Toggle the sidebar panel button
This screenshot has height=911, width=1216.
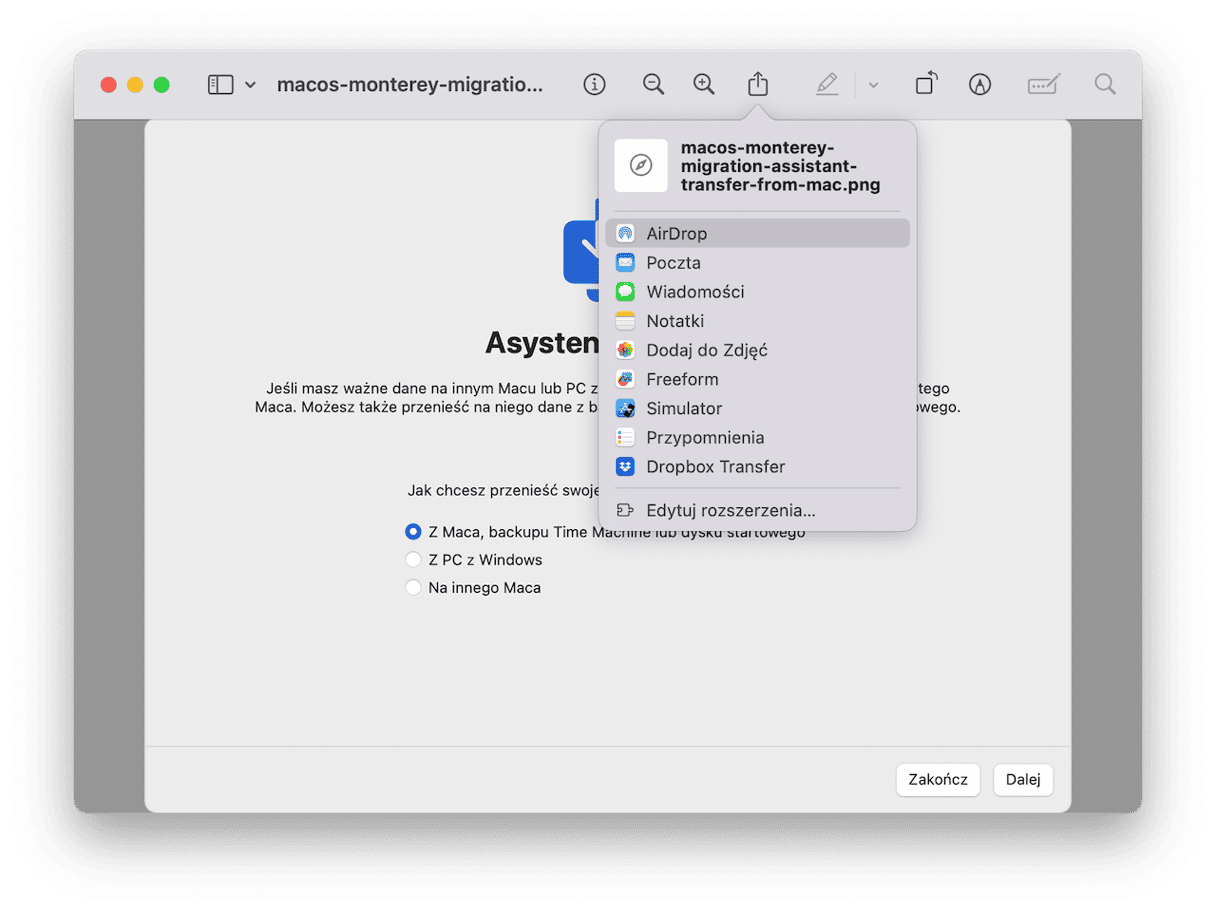pyautogui.click(x=220, y=85)
